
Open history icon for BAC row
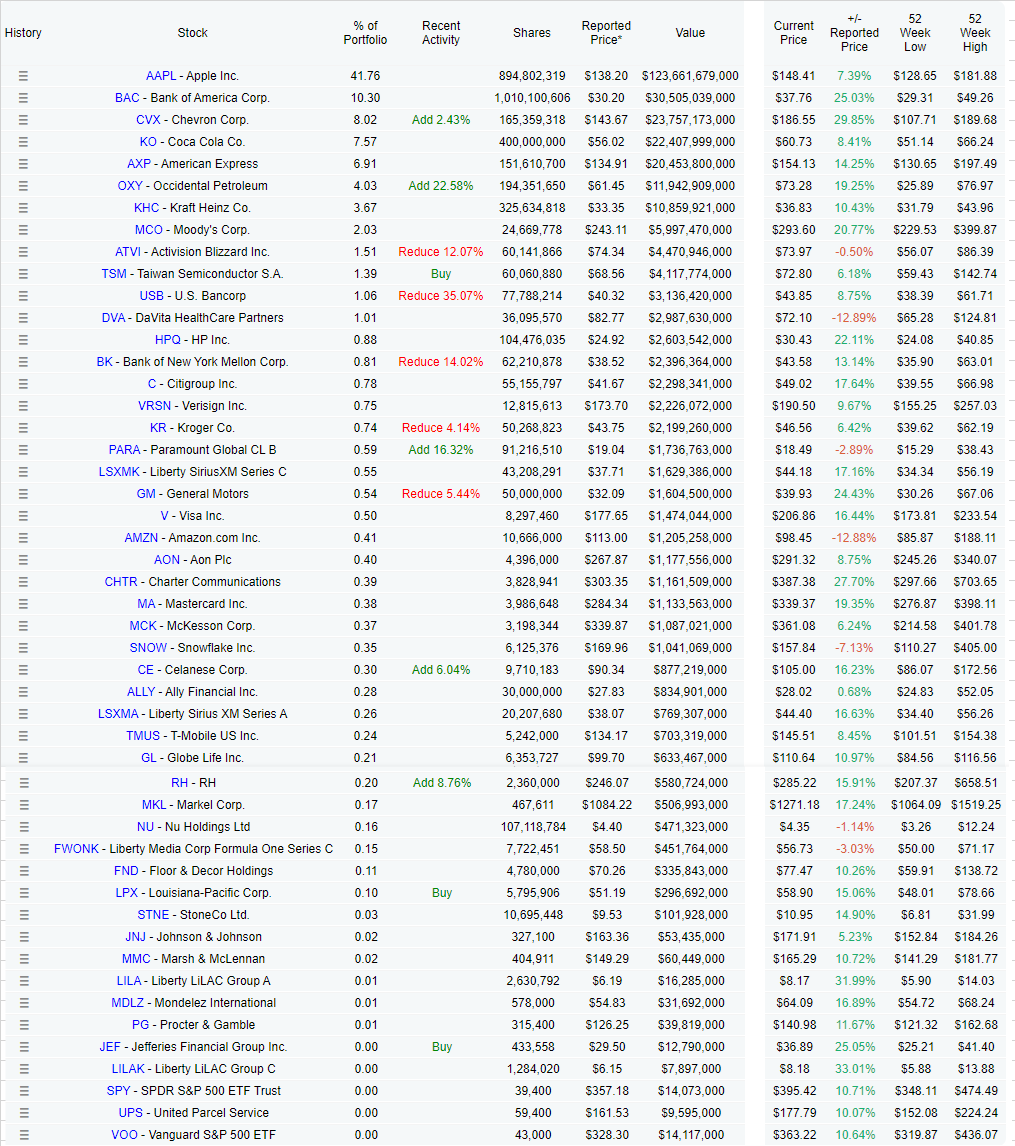23,98
